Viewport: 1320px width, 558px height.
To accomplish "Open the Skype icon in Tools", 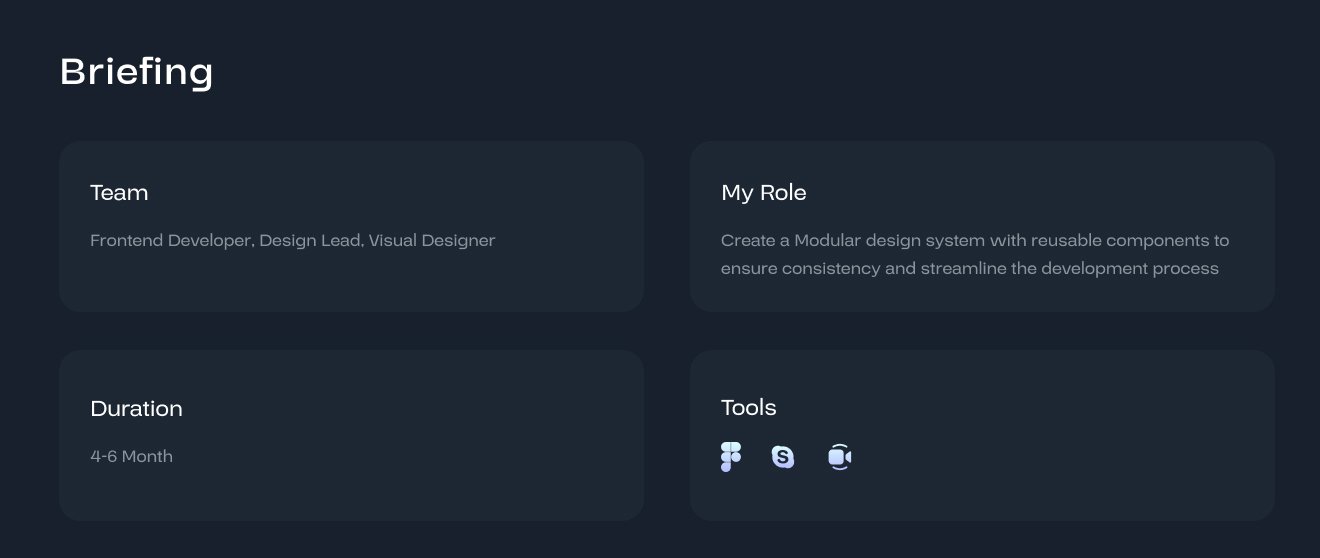I will point(783,457).
